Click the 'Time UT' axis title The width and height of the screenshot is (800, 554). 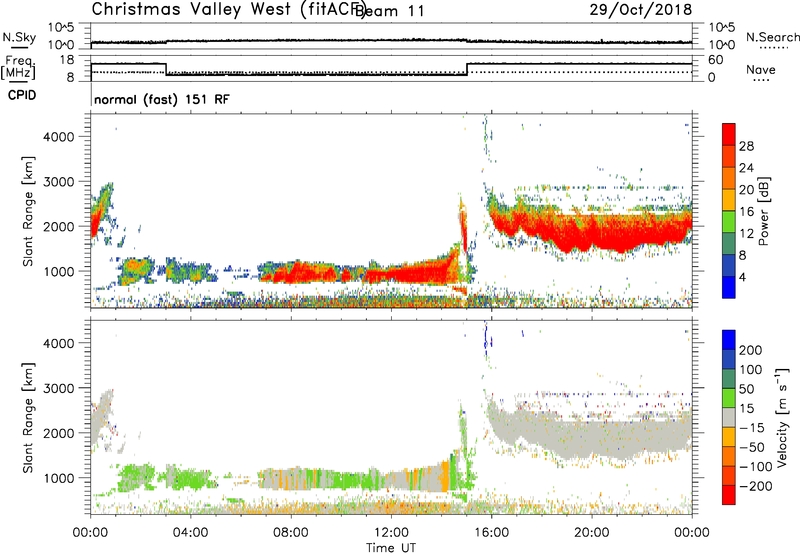pos(391,547)
